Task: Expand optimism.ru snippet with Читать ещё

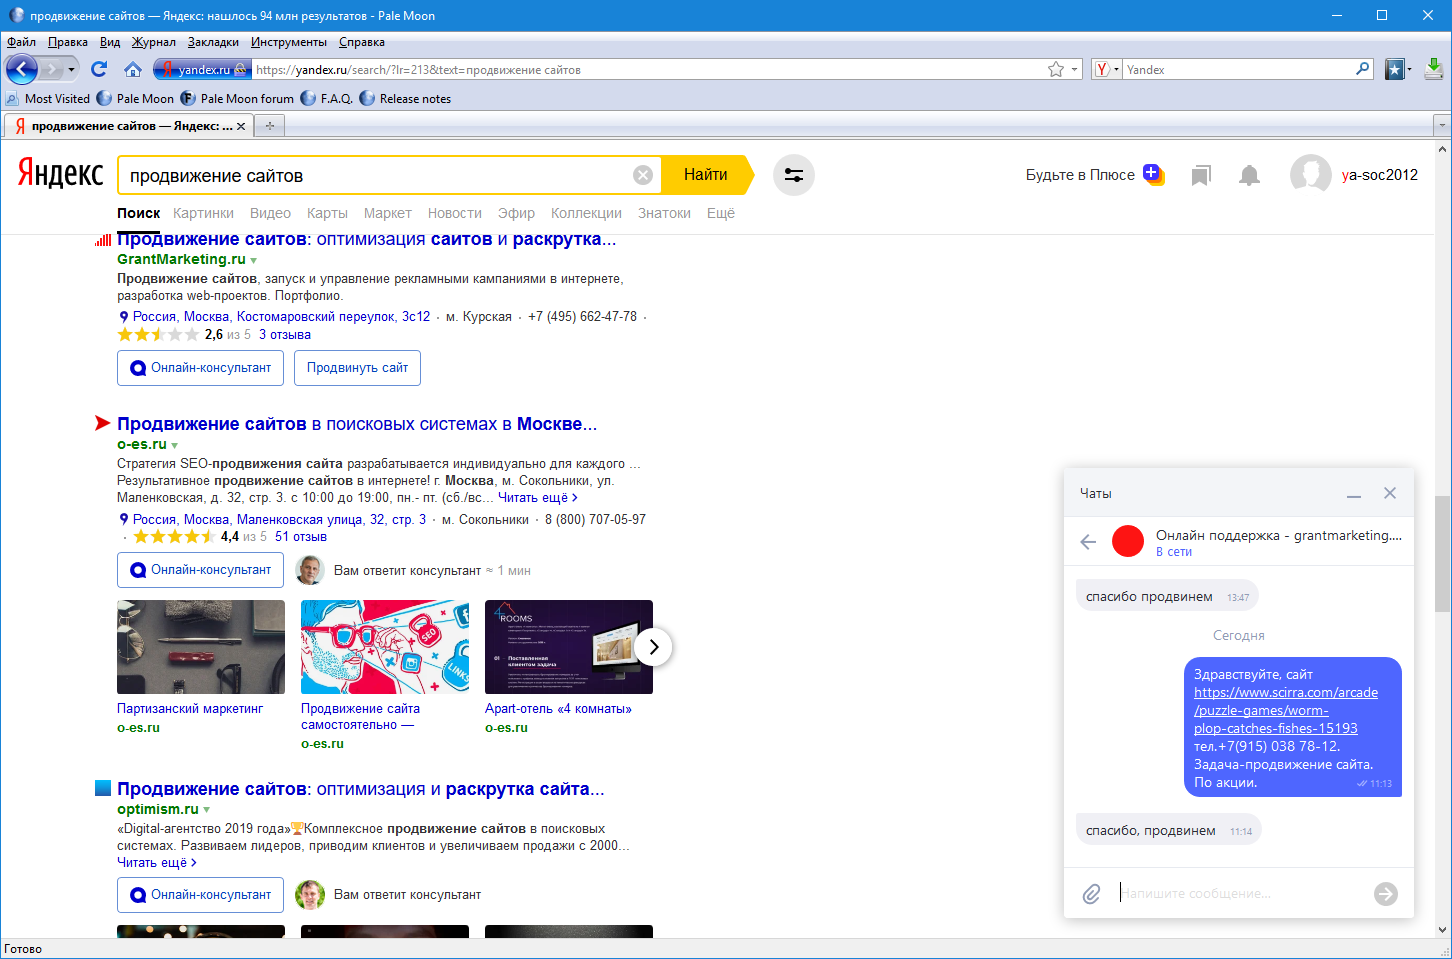Action: [157, 863]
